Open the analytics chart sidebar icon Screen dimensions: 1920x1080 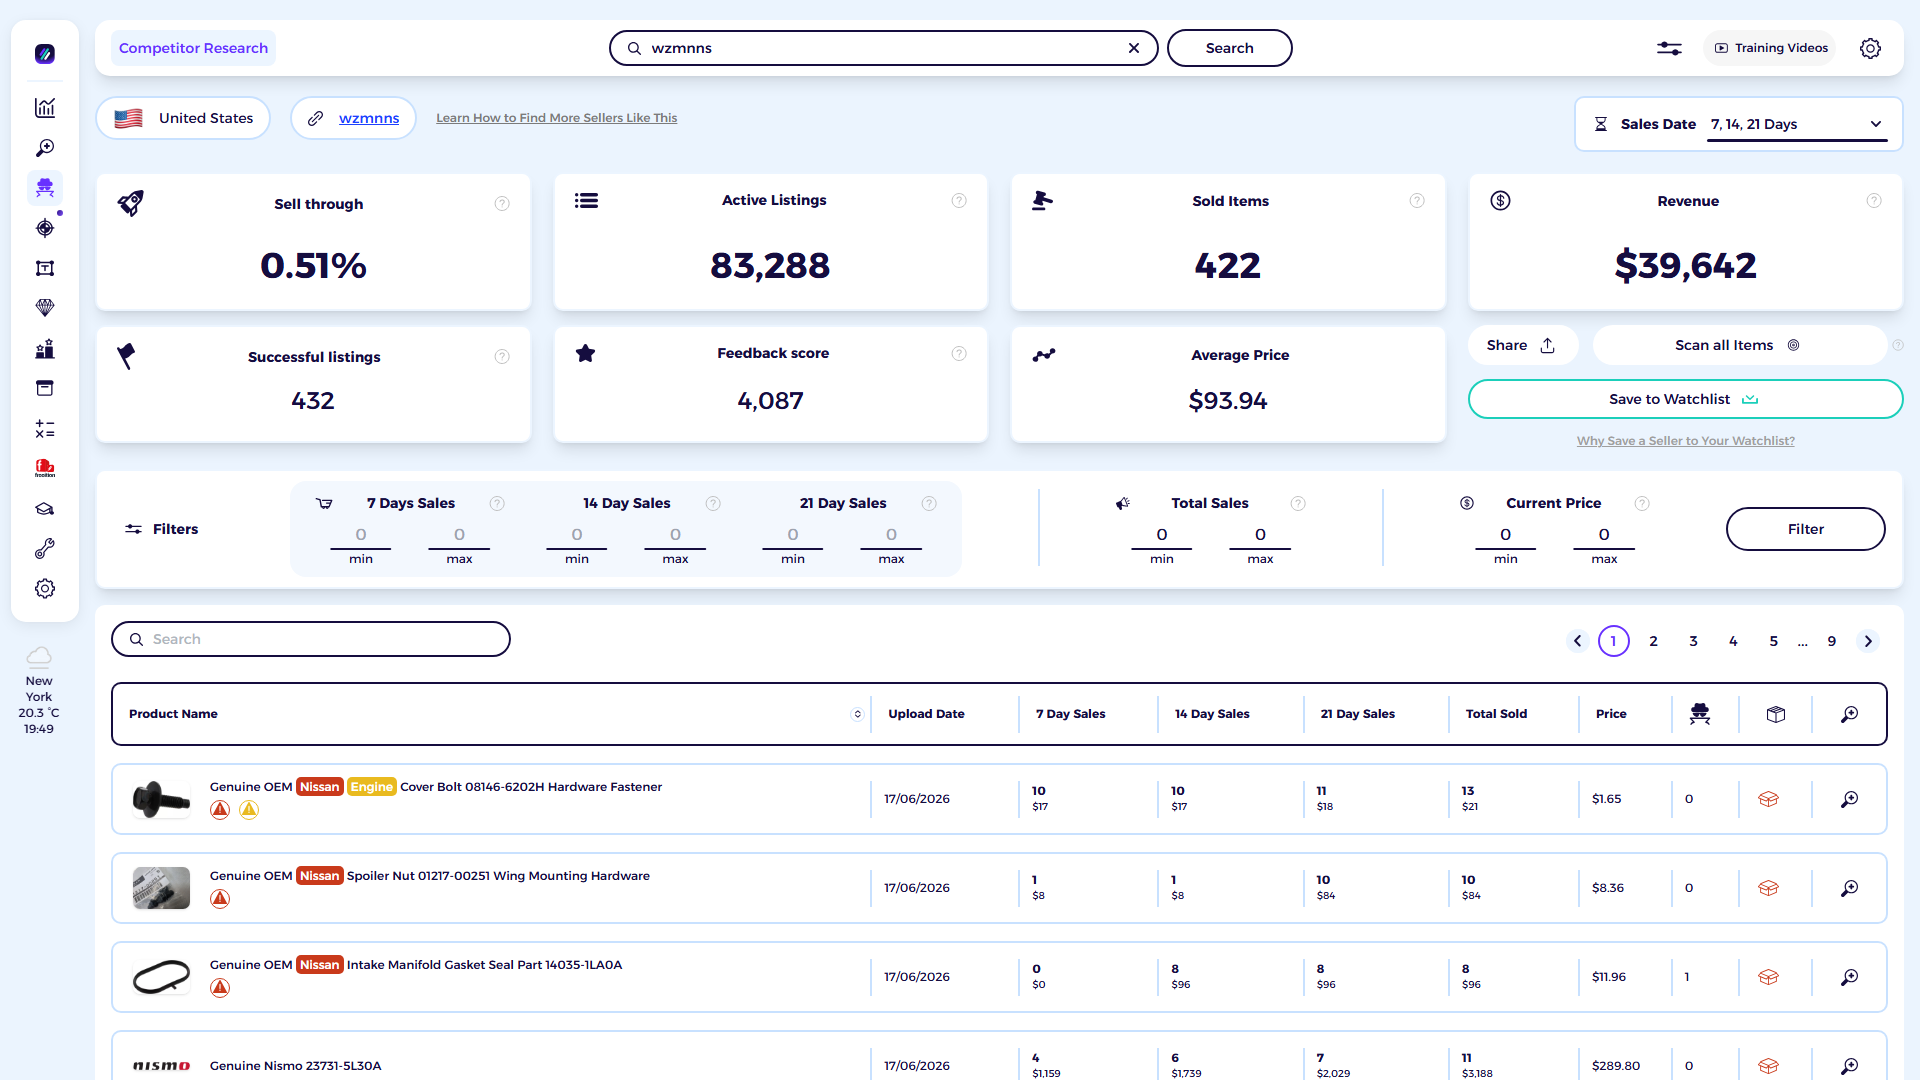(45, 108)
